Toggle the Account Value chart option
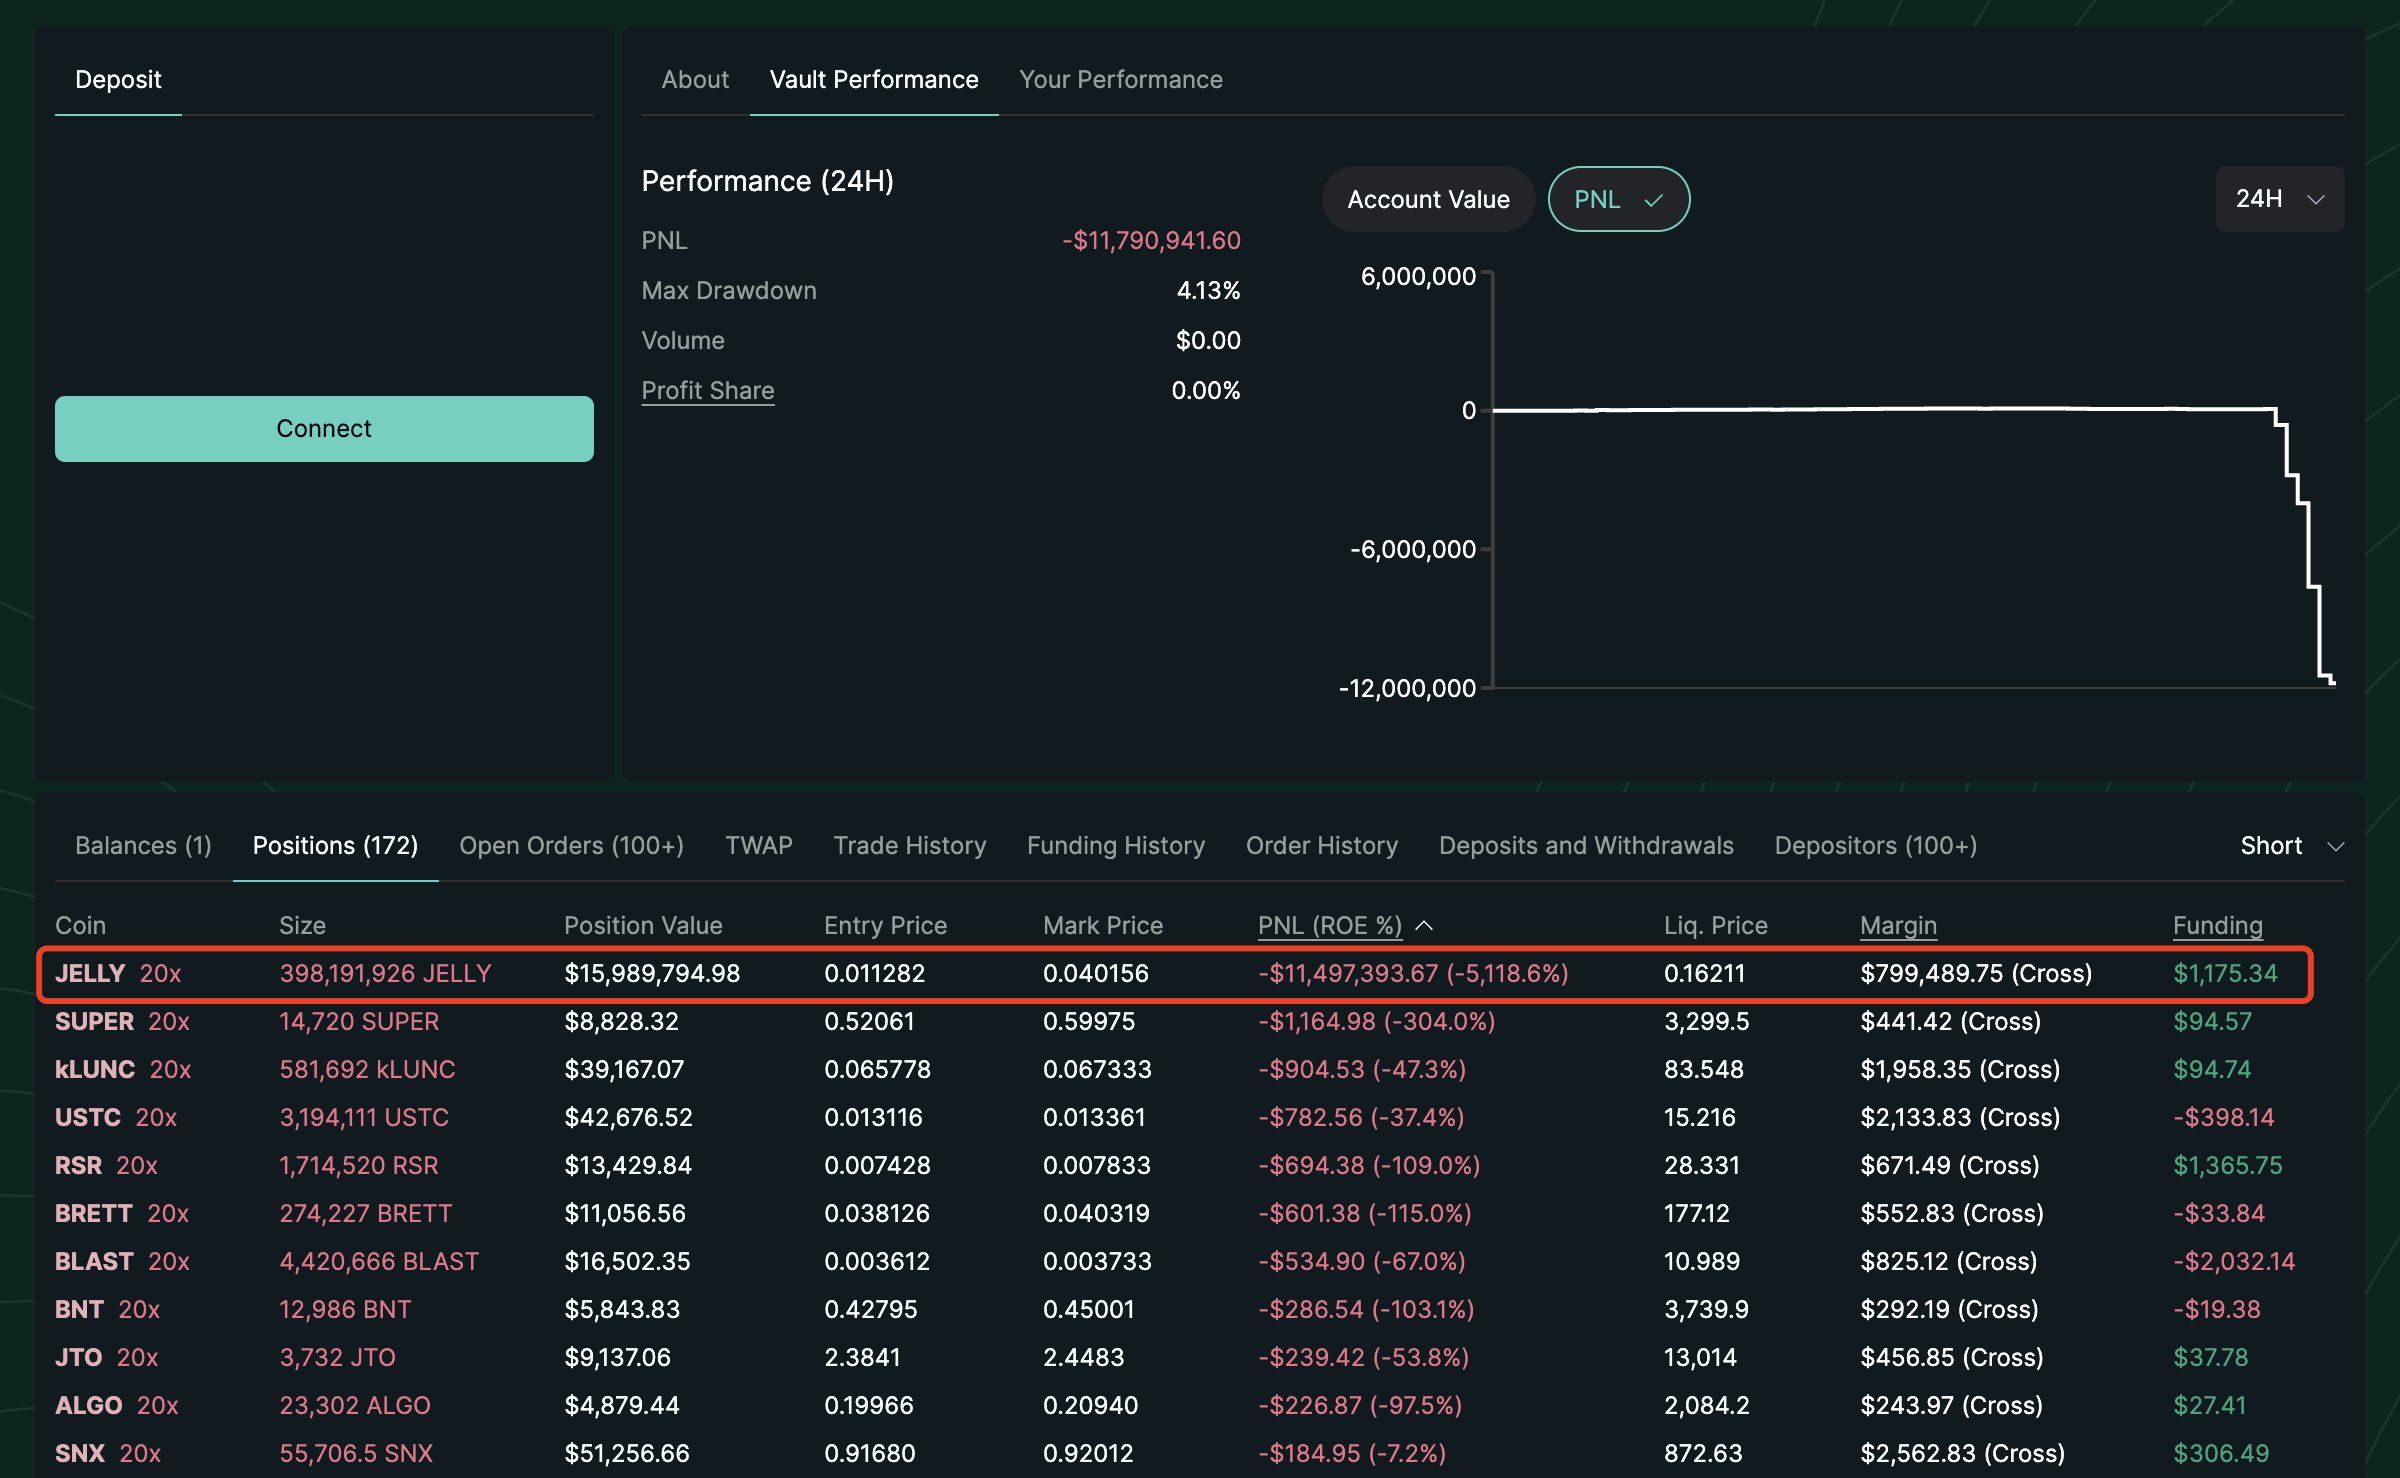 1427,200
